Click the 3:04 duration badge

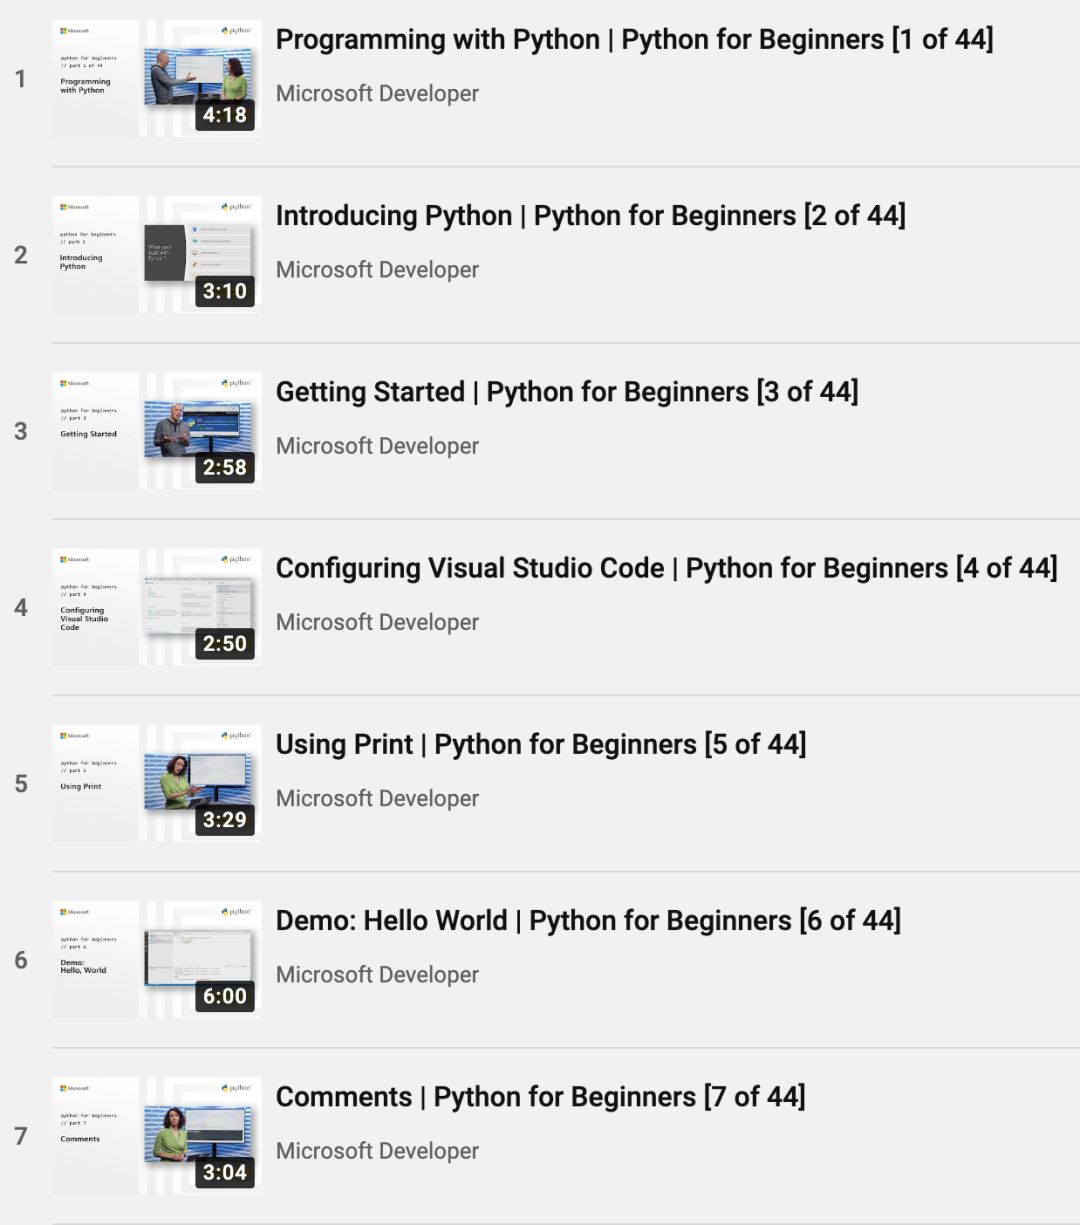[225, 1172]
